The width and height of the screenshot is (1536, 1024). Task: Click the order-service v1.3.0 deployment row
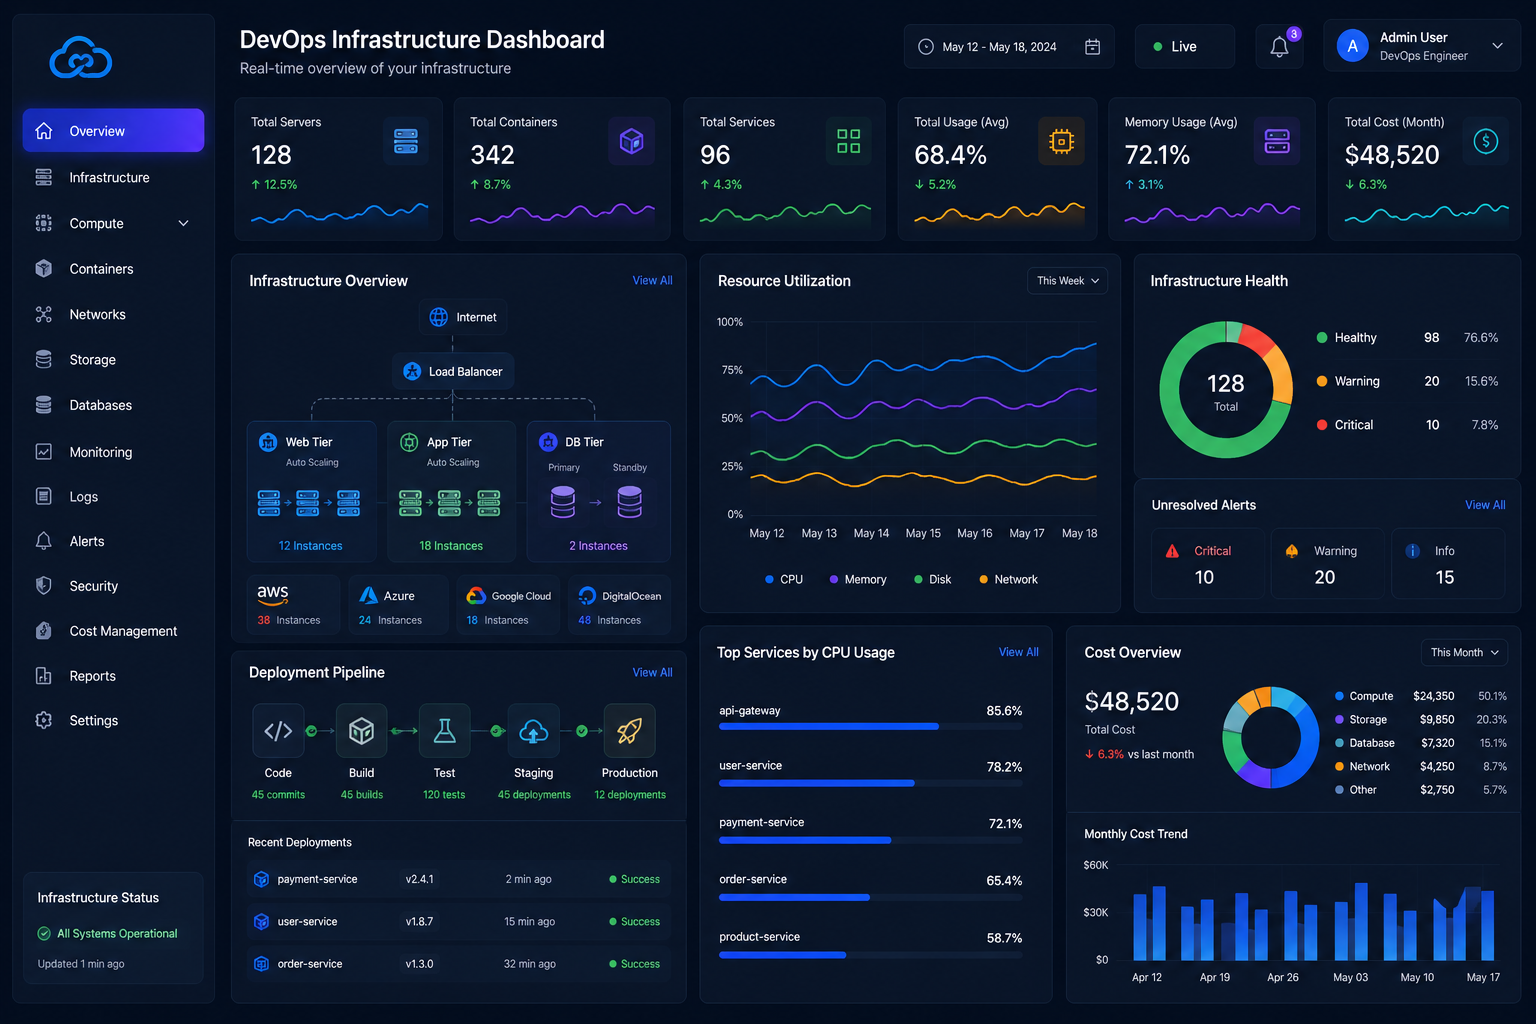[458, 964]
